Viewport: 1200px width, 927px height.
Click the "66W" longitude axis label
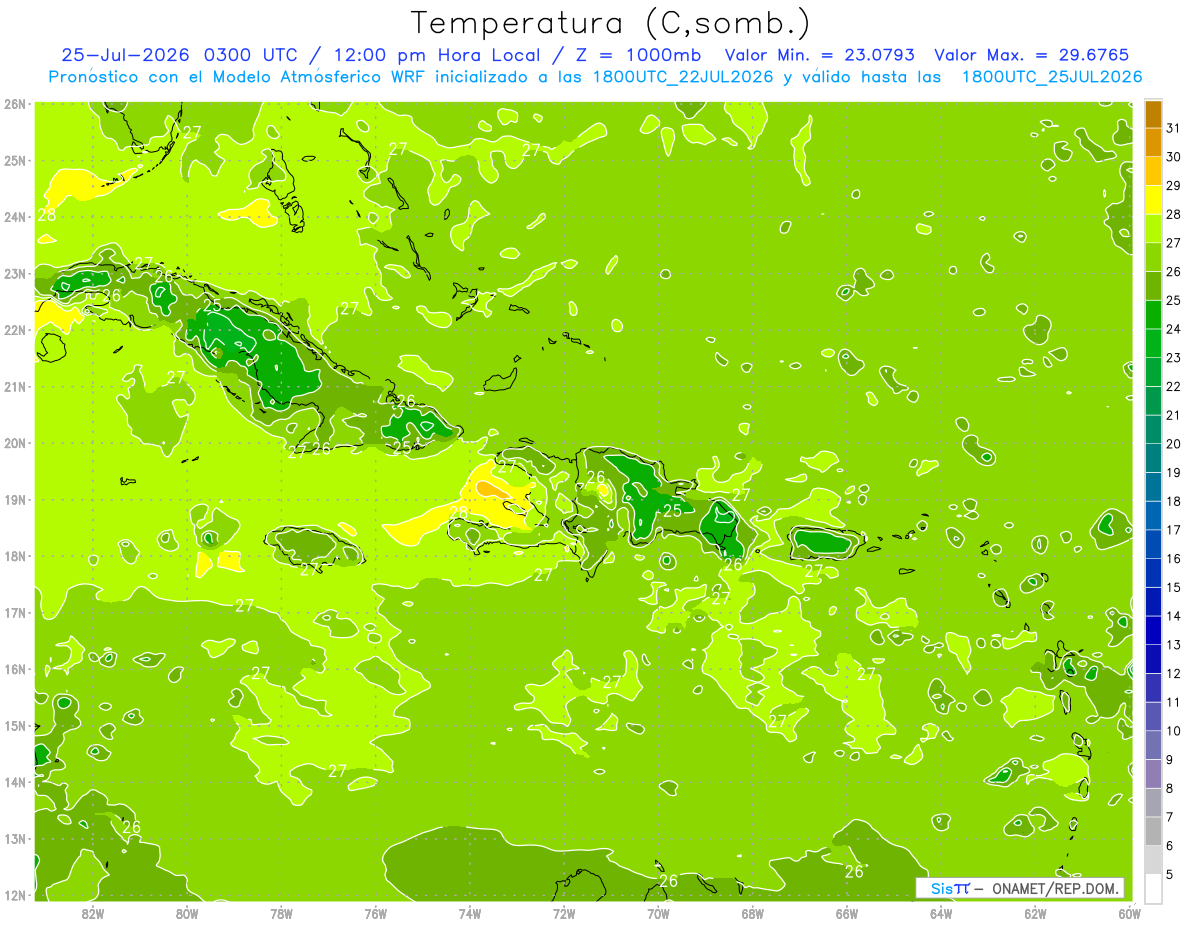tap(846, 913)
